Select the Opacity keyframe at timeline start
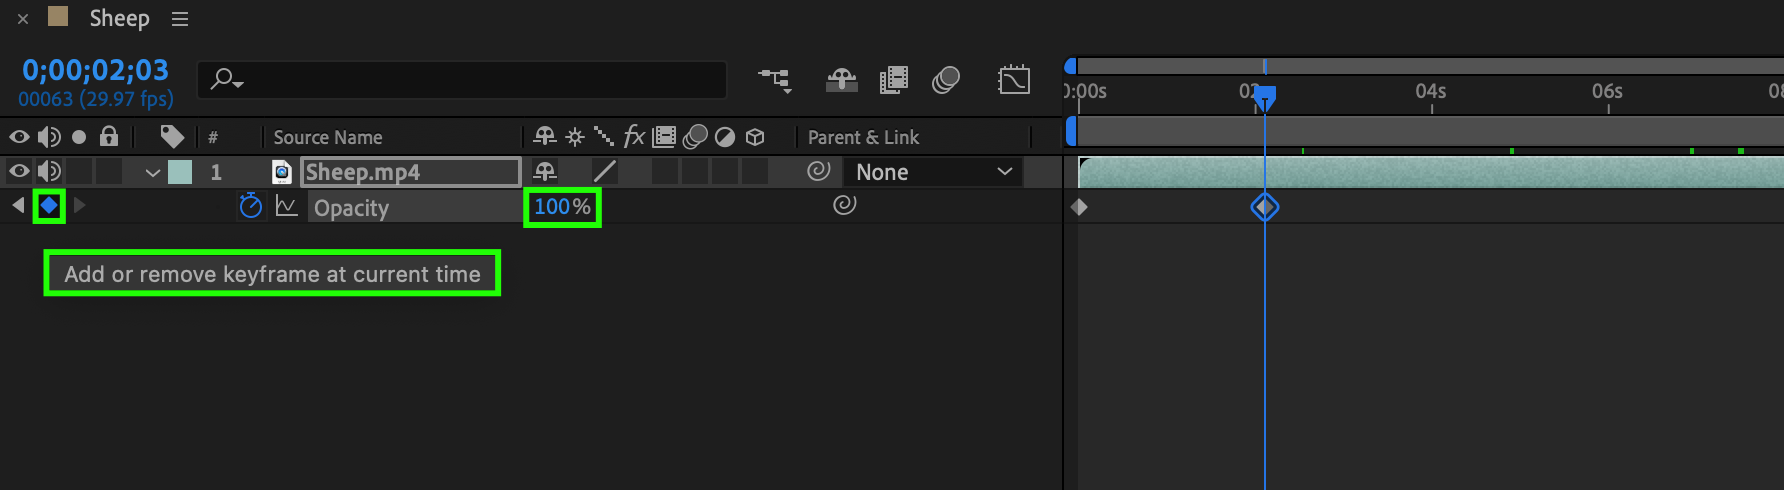 [x=1079, y=207]
